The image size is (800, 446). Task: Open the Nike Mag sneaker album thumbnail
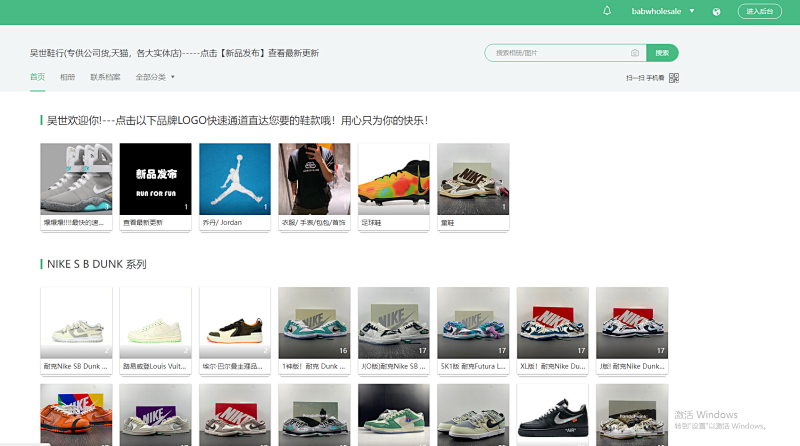76,179
